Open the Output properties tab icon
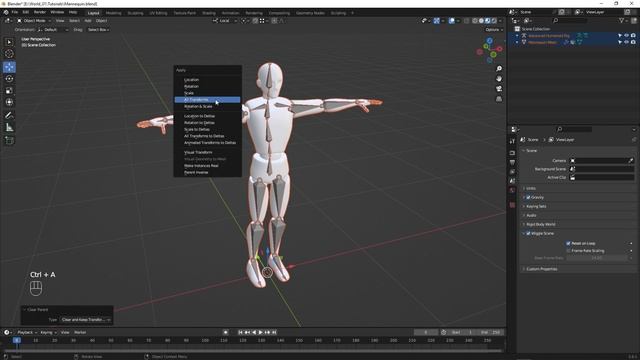 coord(512,162)
